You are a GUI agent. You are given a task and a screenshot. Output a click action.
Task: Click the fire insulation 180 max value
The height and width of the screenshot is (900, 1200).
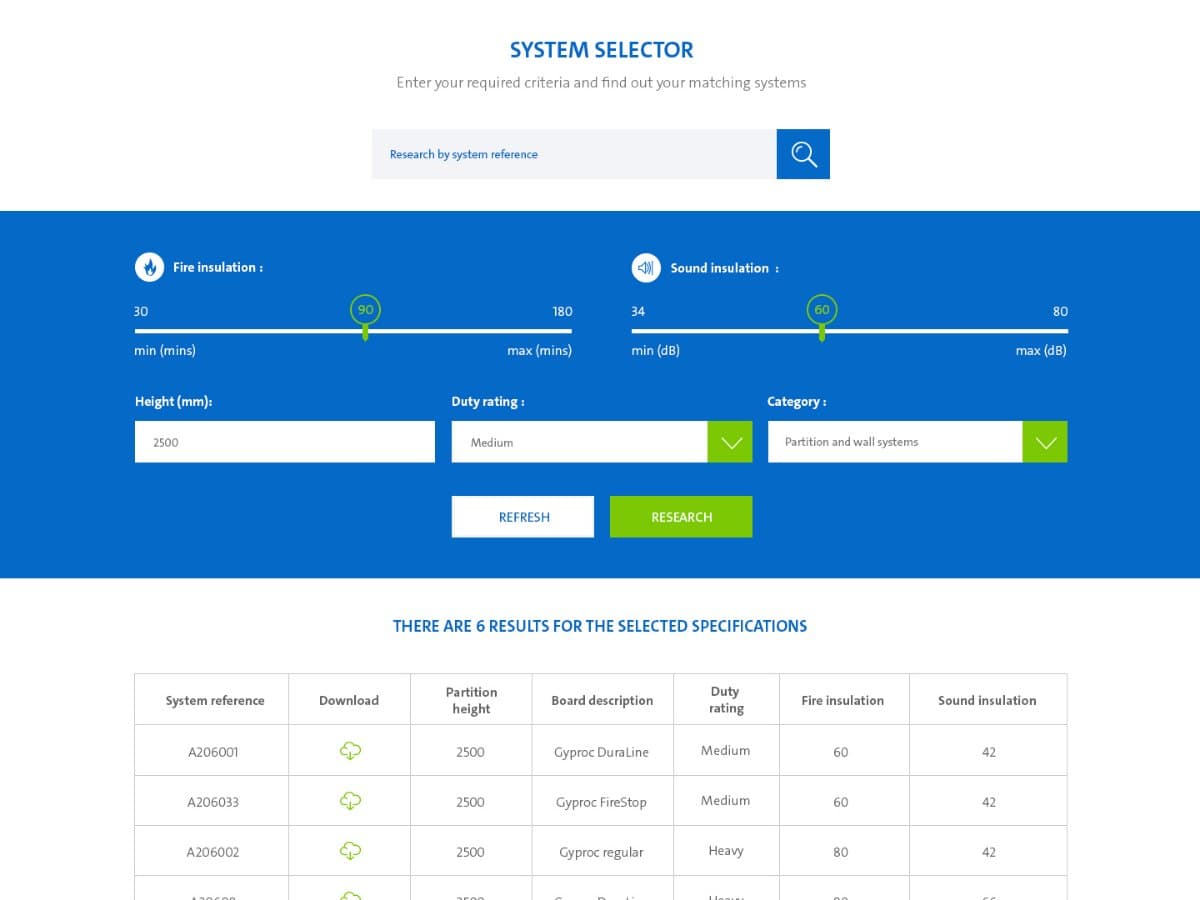point(562,311)
